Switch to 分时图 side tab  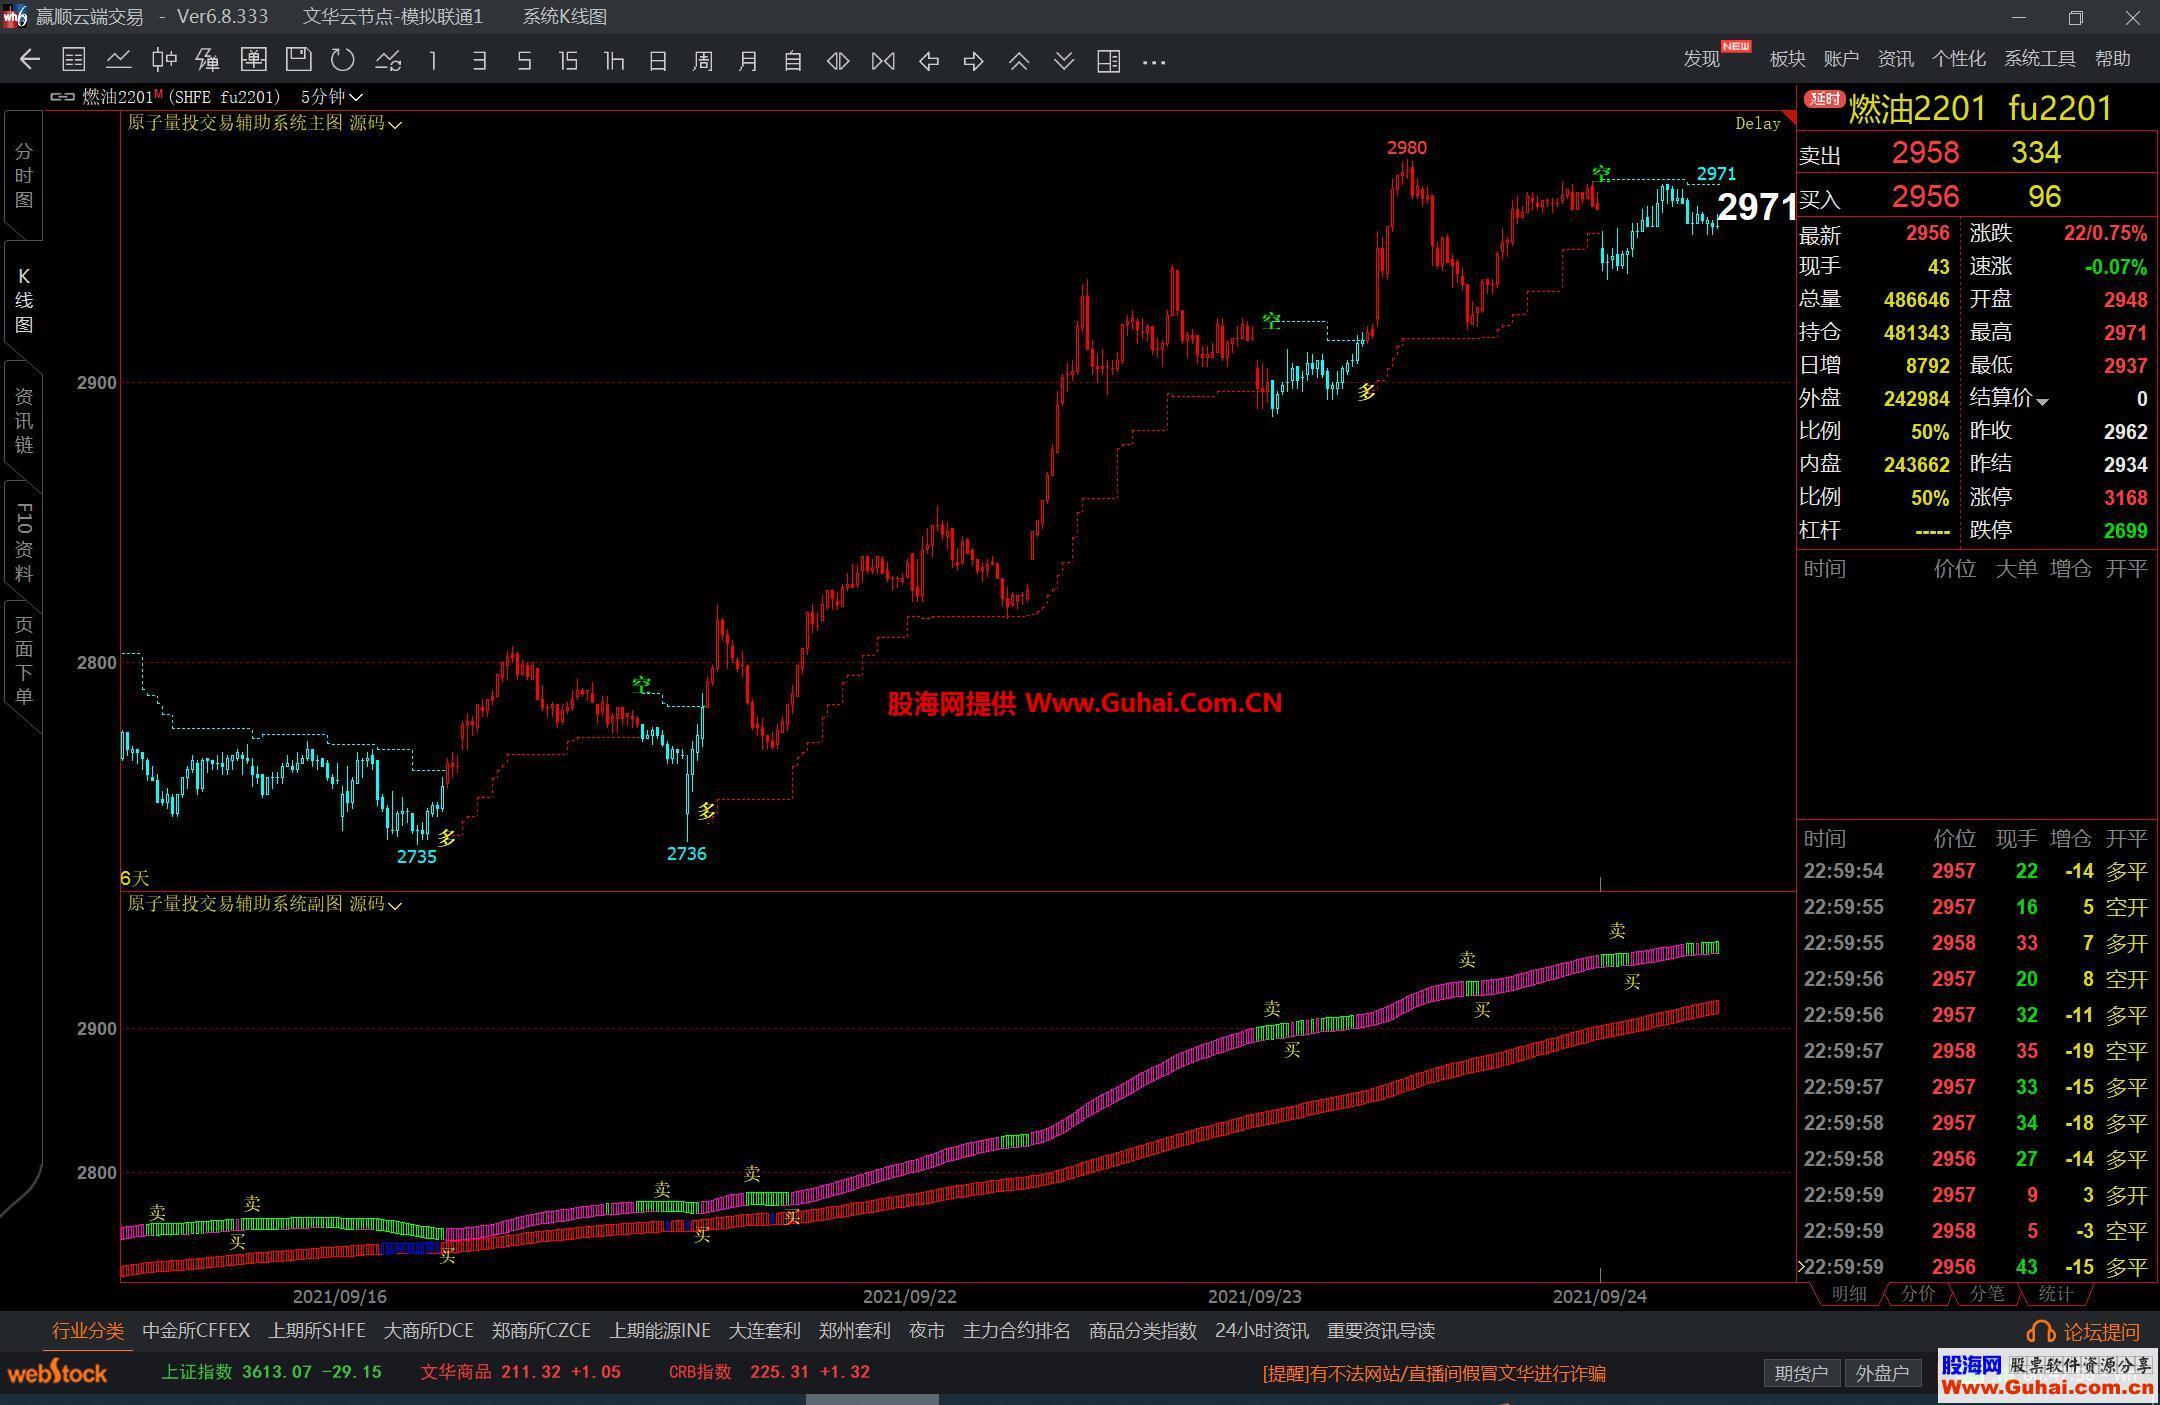[23, 176]
